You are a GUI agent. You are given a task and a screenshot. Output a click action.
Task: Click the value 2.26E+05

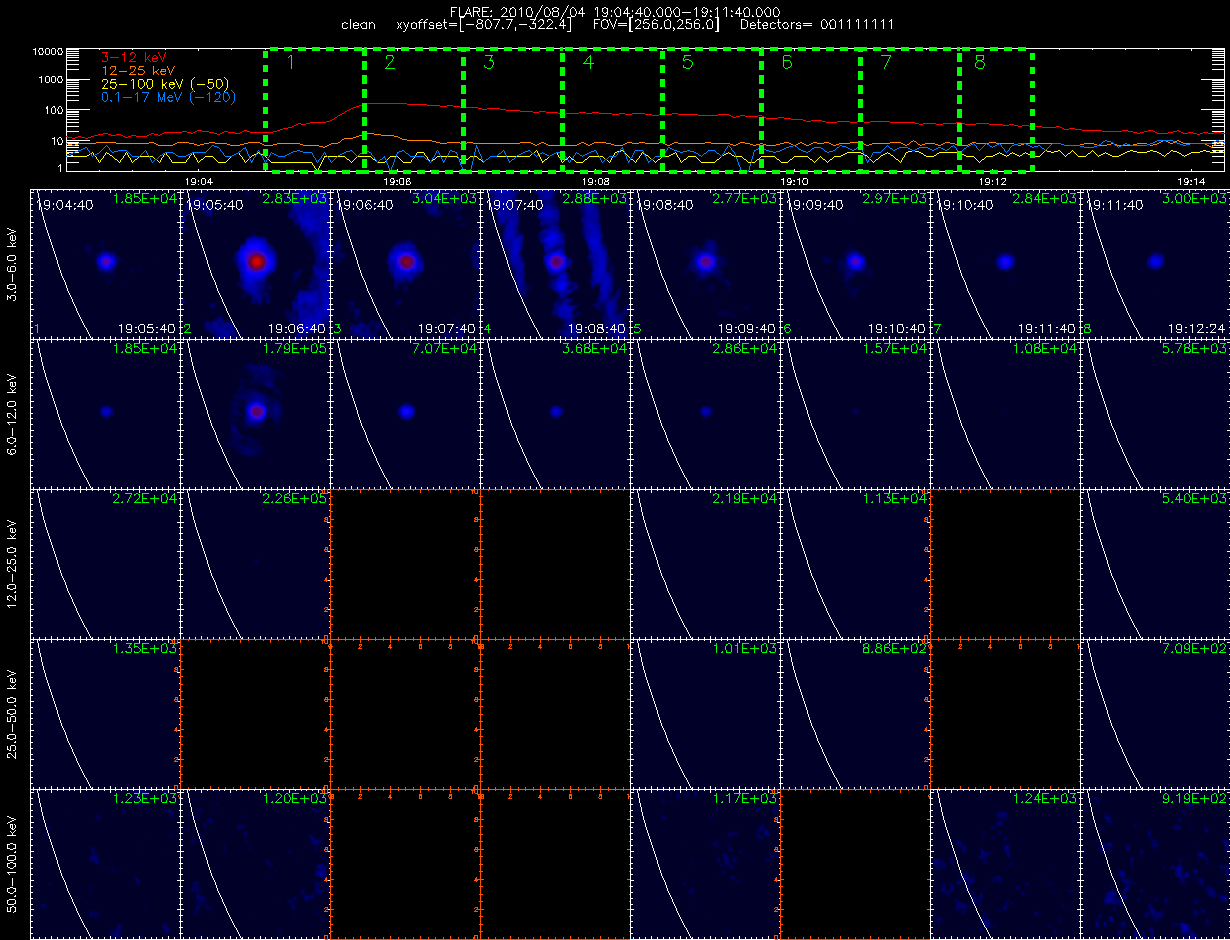(294, 498)
